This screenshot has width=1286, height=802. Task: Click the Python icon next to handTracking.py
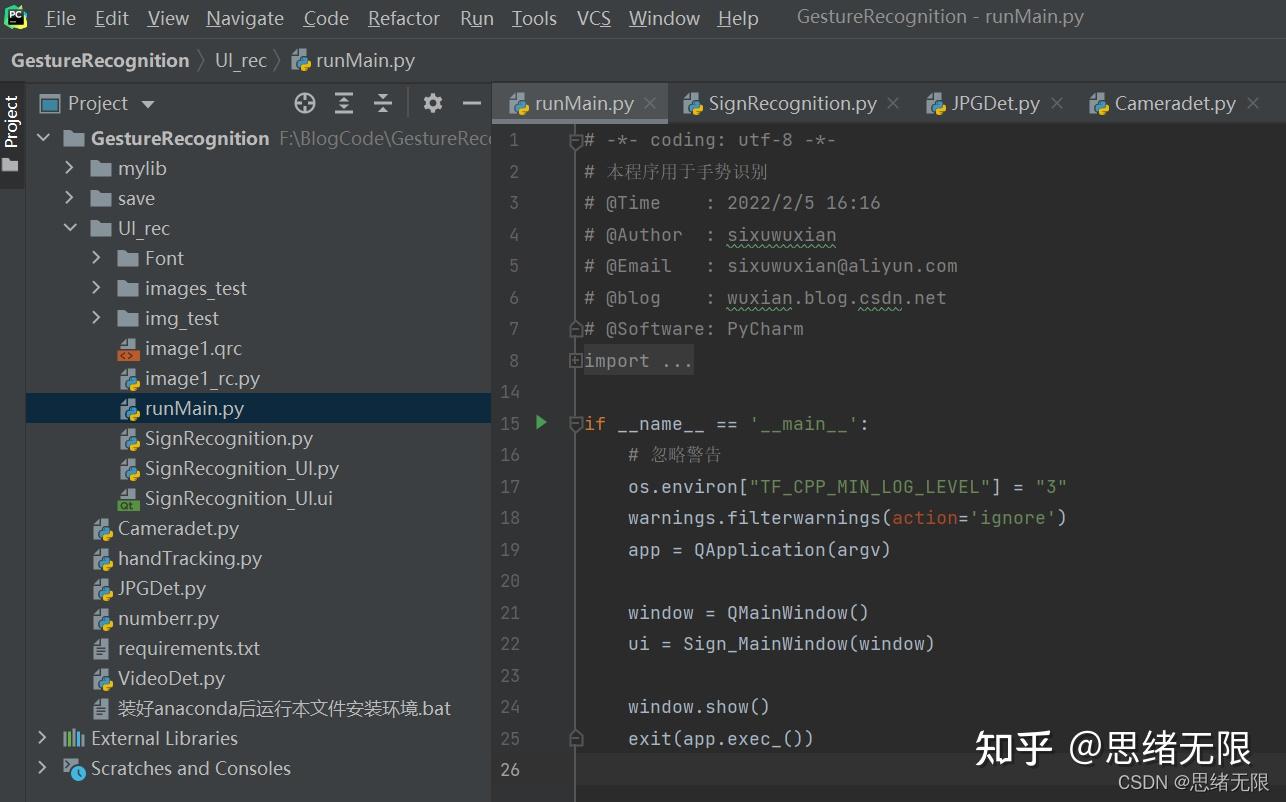[101, 559]
